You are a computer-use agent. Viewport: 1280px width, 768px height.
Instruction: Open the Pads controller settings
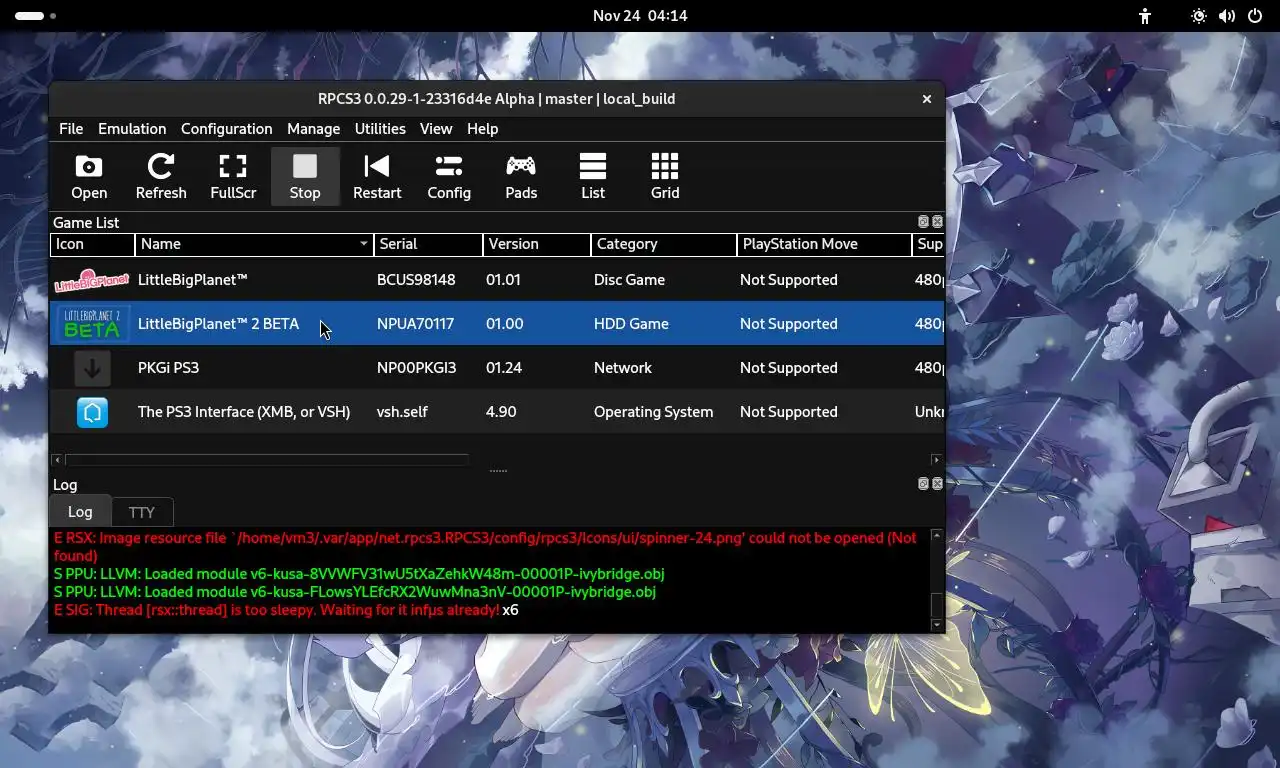coord(521,177)
